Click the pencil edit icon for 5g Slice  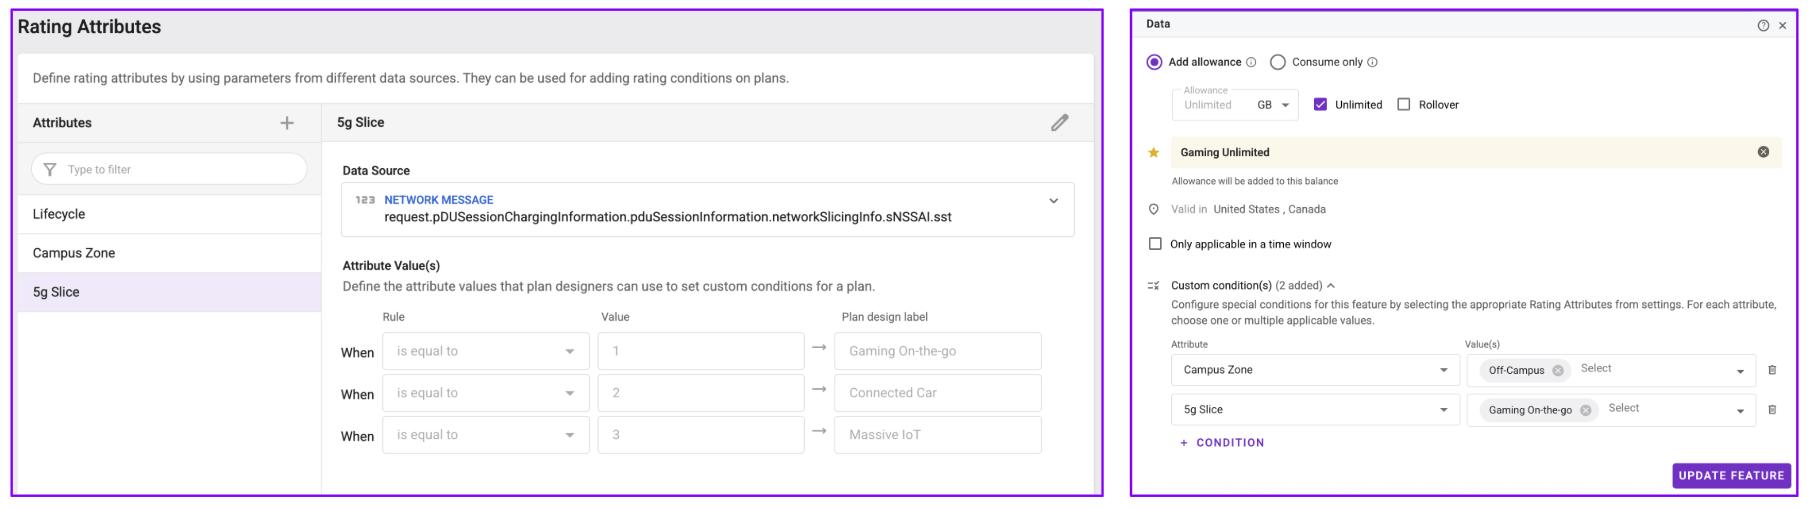[x=1059, y=123]
